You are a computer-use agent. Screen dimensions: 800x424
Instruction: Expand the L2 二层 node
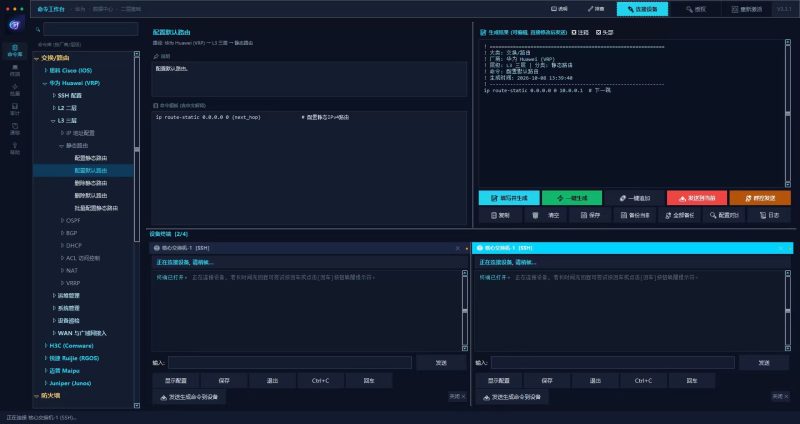coord(54,108)
